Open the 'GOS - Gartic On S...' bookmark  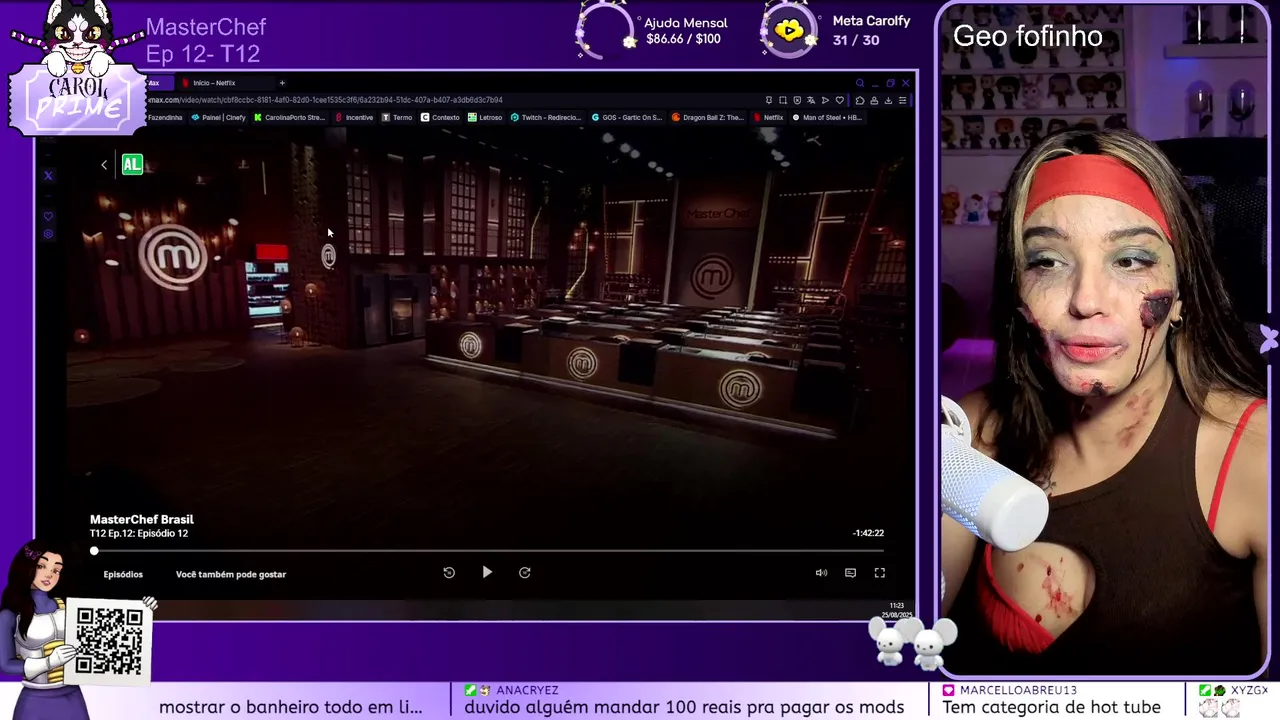[627, 117]
